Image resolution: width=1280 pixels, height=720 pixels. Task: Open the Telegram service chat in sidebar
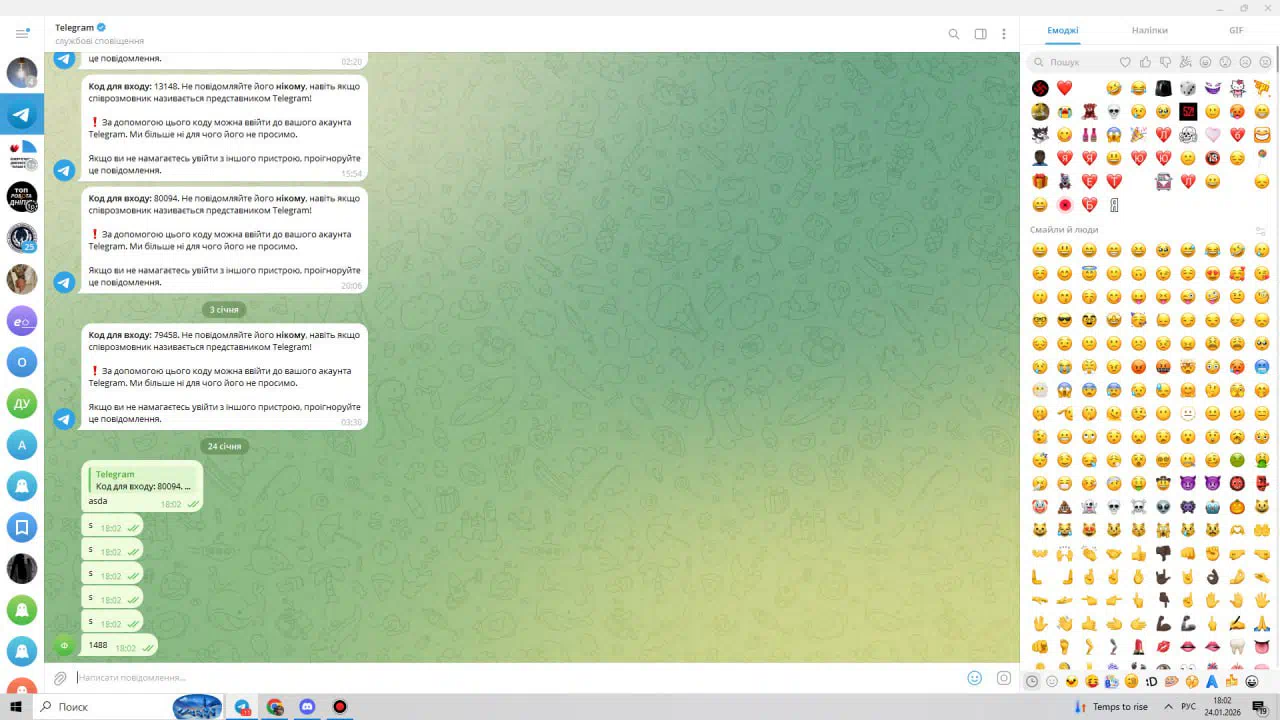pos(22,114)
